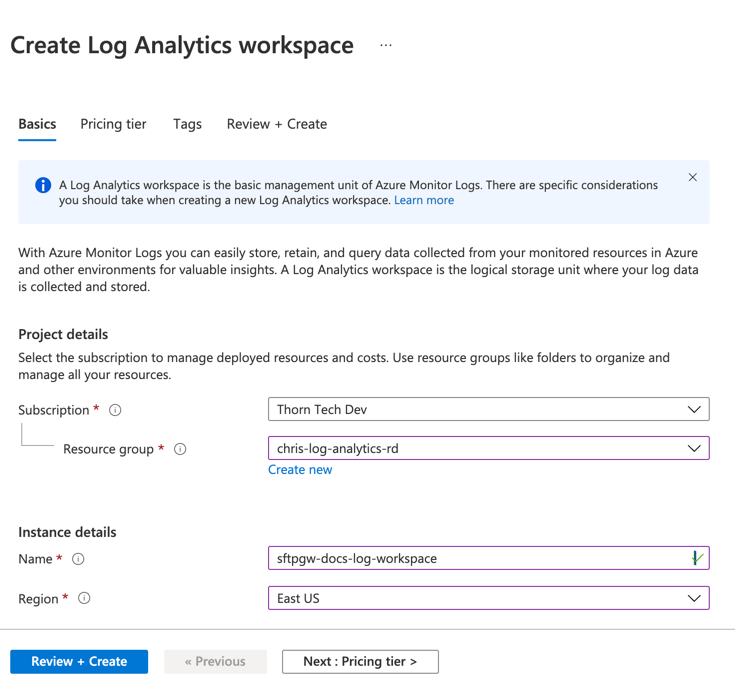Click the Region field label
This screenshot has height=684, width=735.
coord(38,599)
